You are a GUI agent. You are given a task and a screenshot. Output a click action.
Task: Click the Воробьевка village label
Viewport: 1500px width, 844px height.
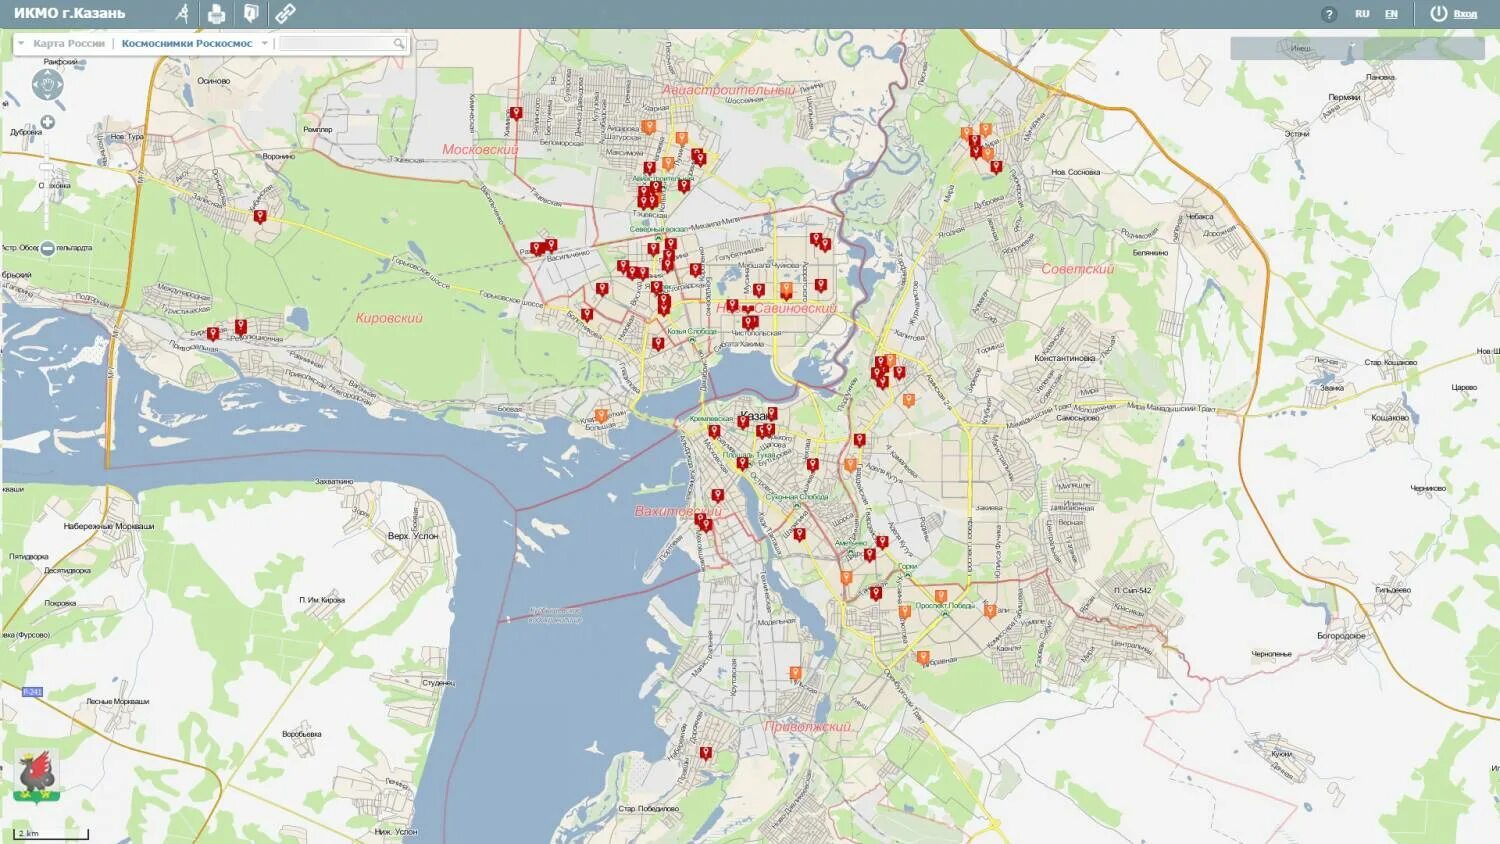point(302,734)
